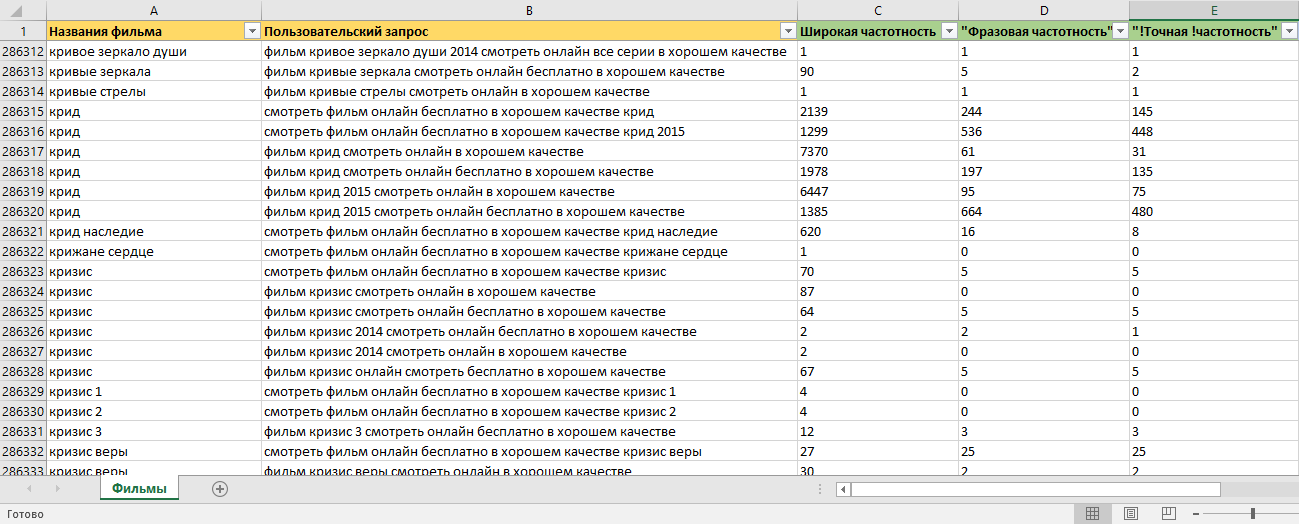Viewport: 1299px width, 524px height.
Task: Select column D header
Action: (x=1043, y=10)
